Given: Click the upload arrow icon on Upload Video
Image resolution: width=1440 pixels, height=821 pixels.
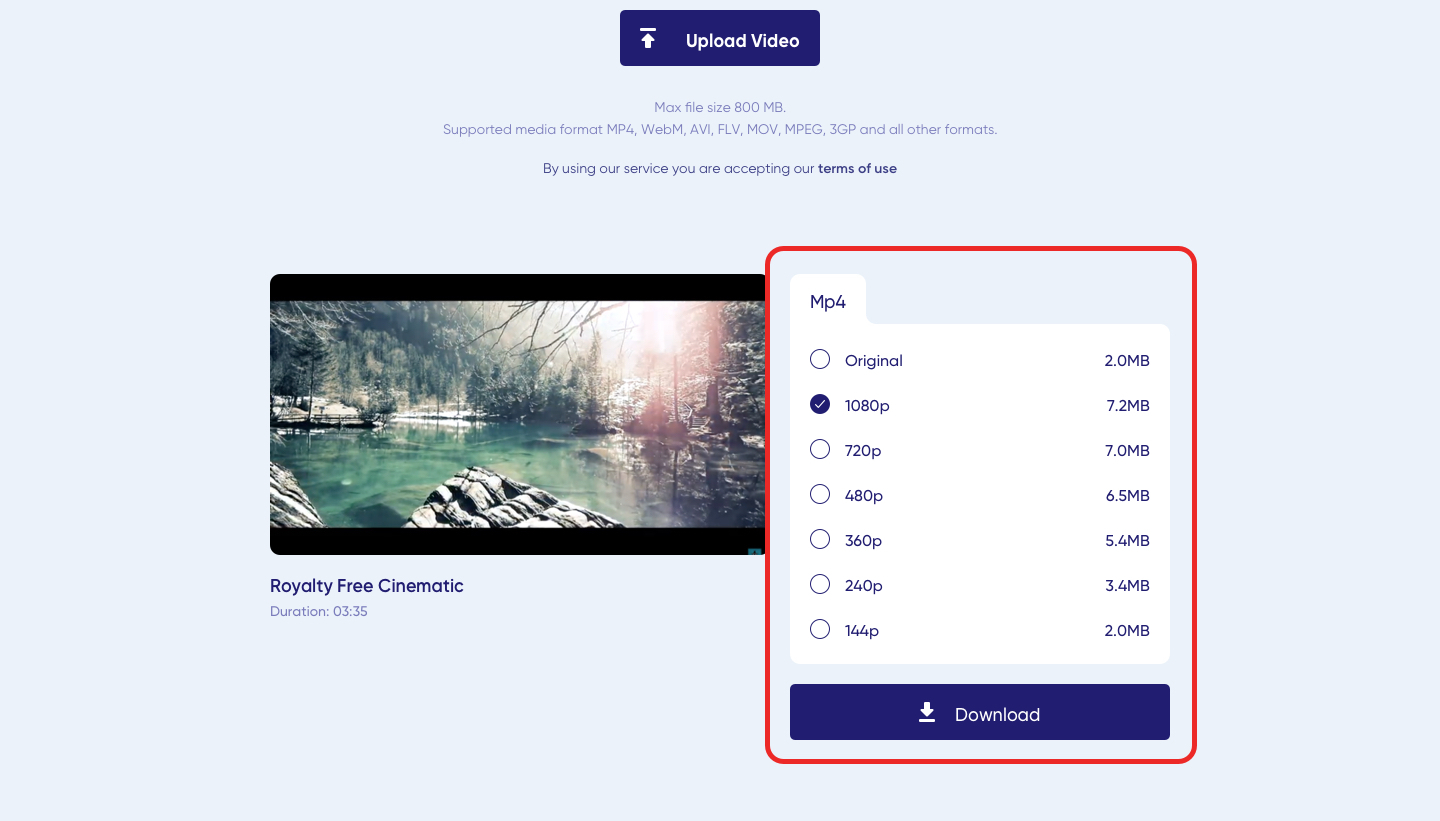Looking at the screenshot, I should click(x=648, y=37).
